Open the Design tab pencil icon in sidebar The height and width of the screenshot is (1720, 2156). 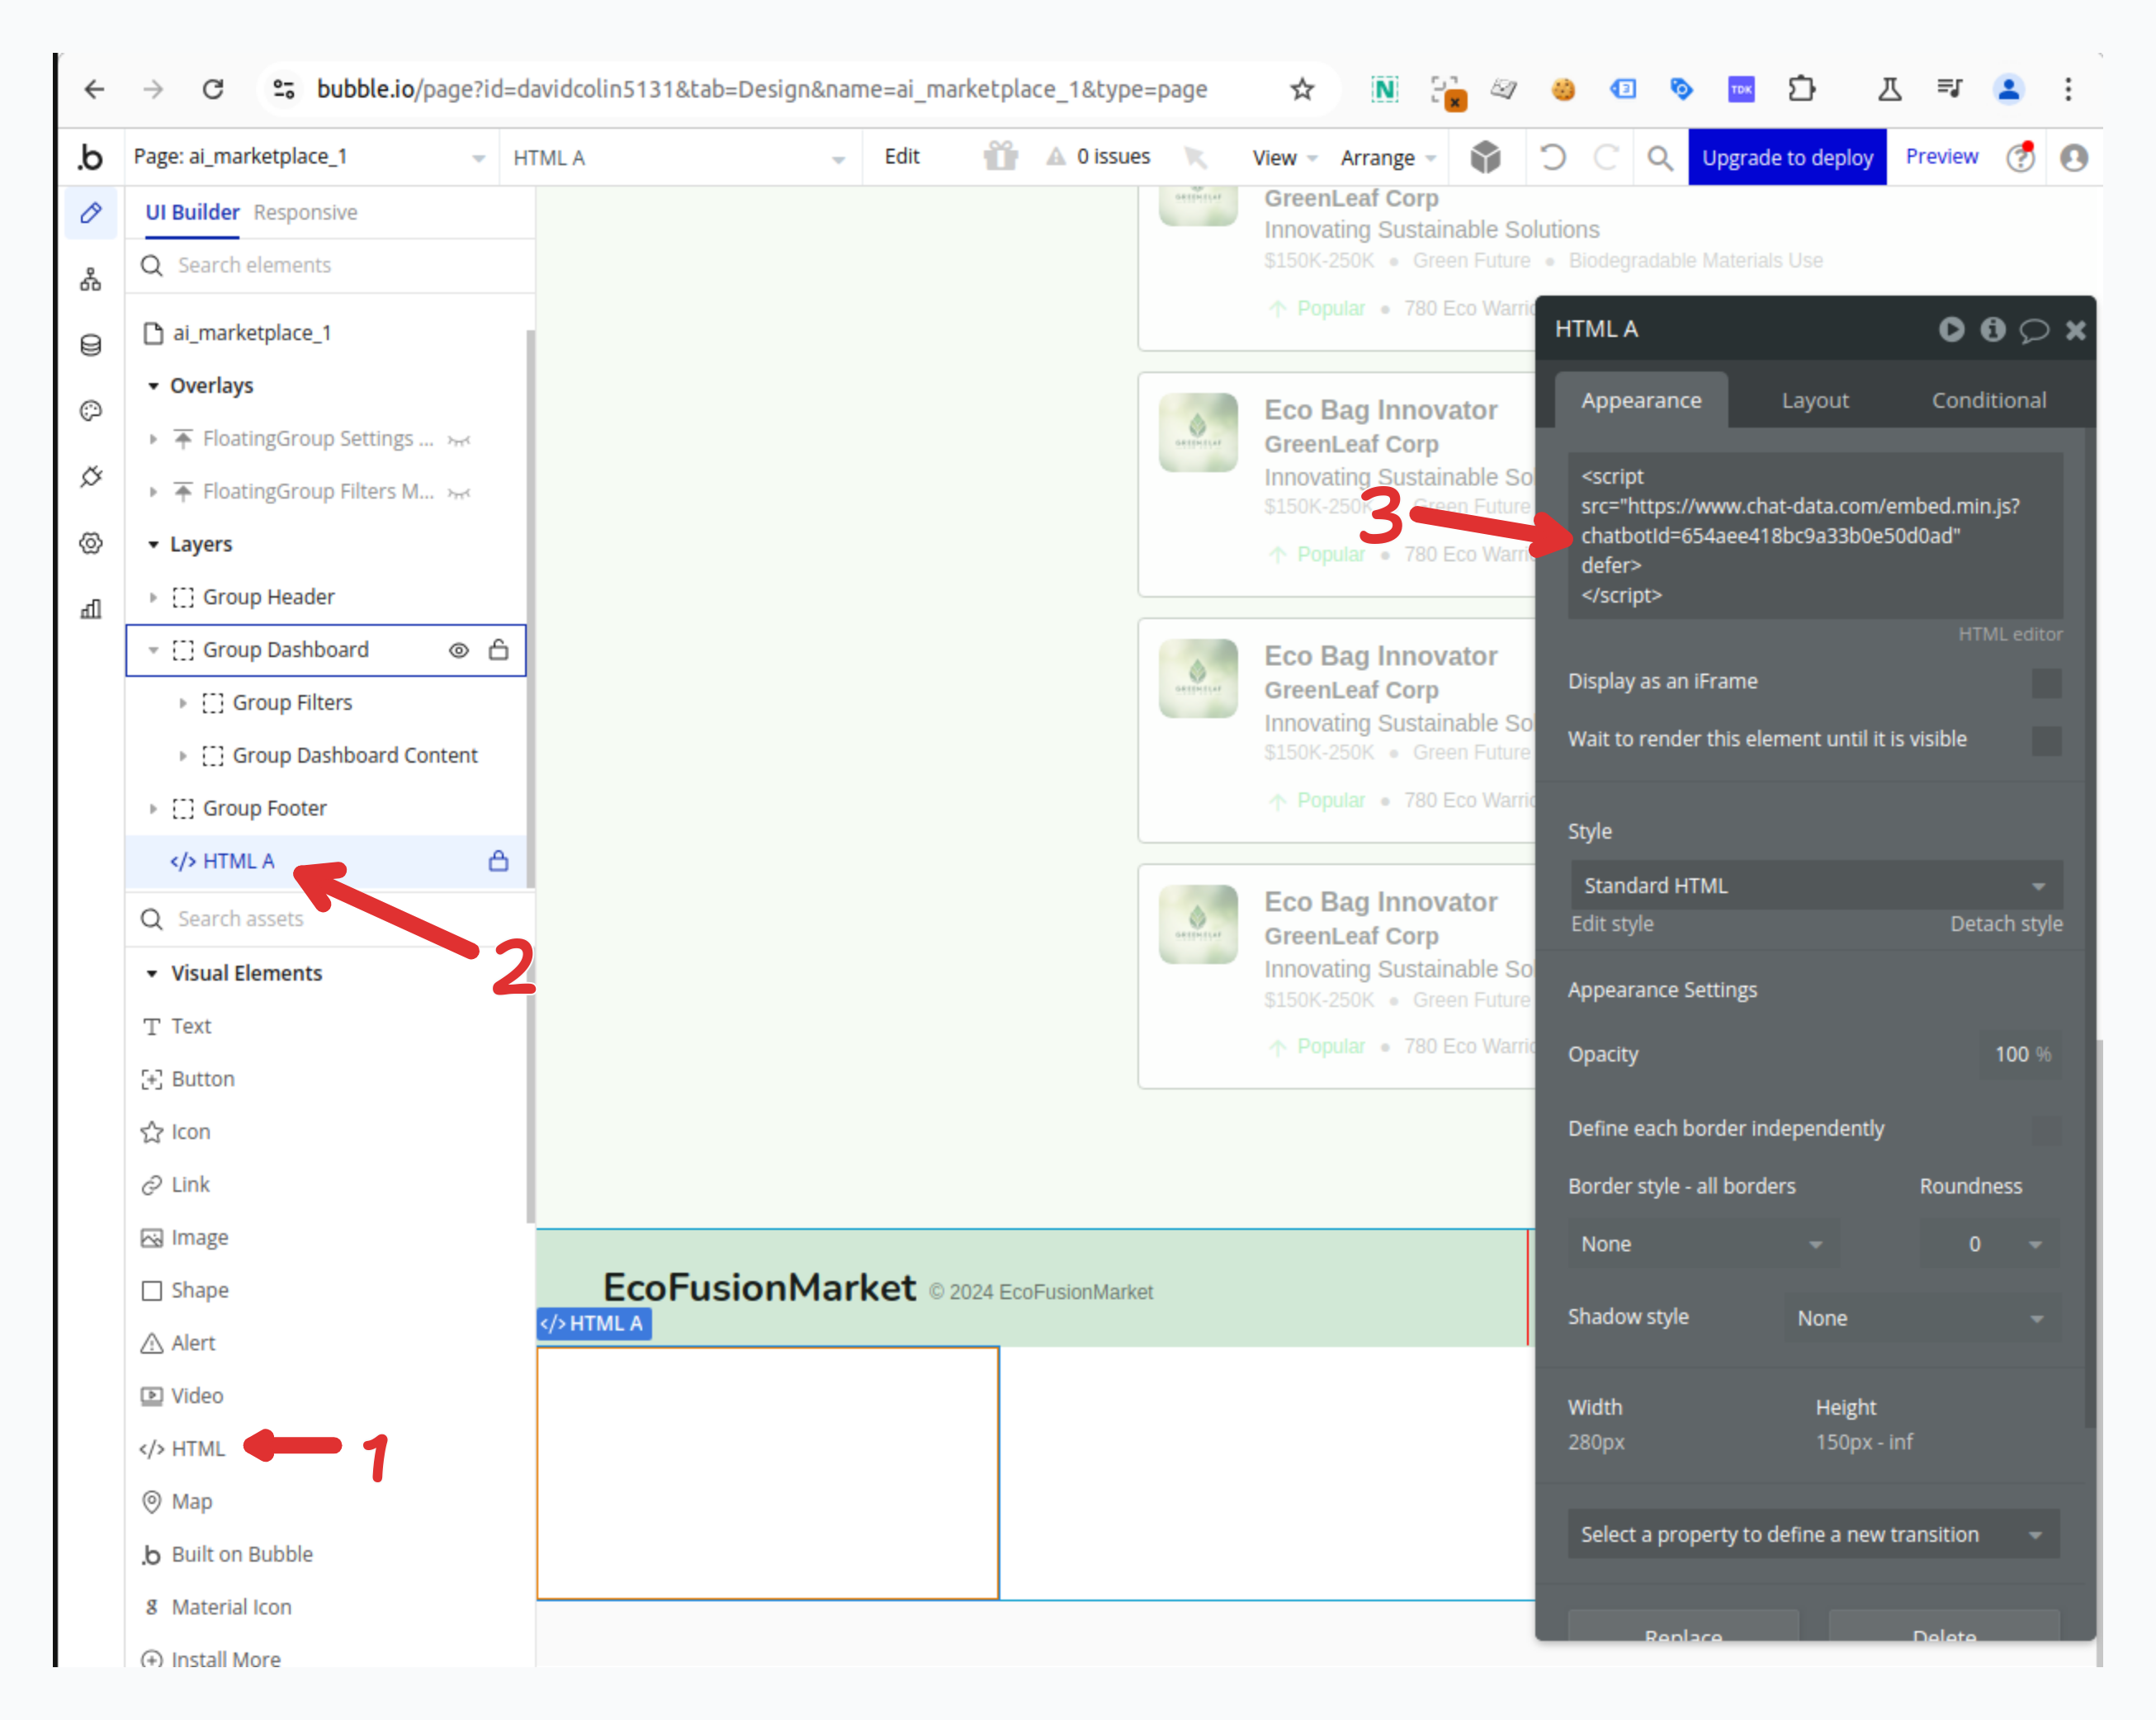pyautogui.click(x=91, y=212)
